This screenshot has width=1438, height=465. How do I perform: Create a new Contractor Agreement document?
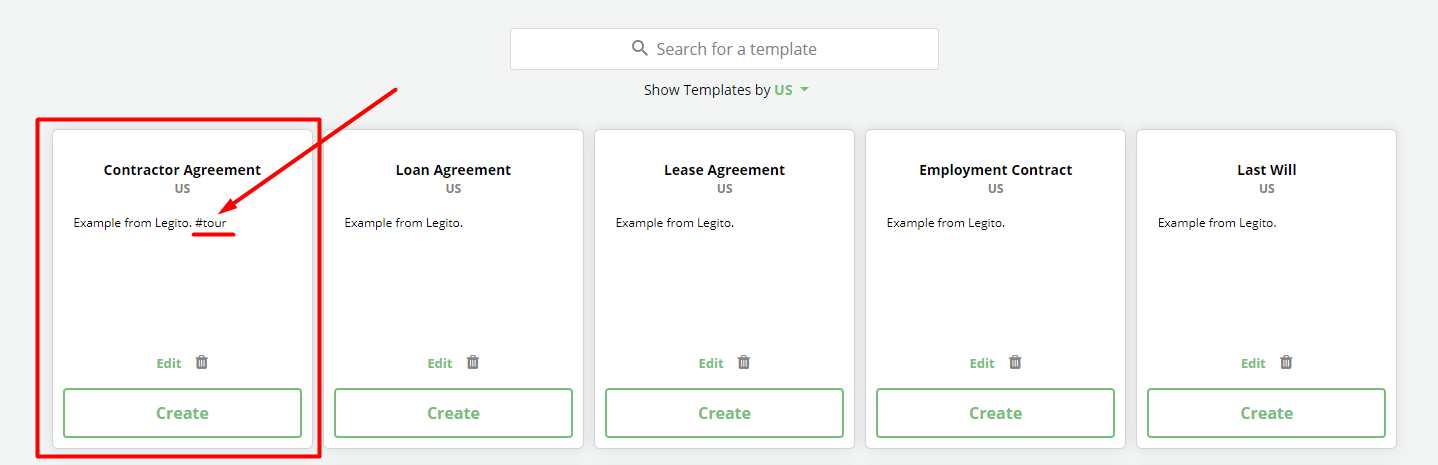click(182, 413)
